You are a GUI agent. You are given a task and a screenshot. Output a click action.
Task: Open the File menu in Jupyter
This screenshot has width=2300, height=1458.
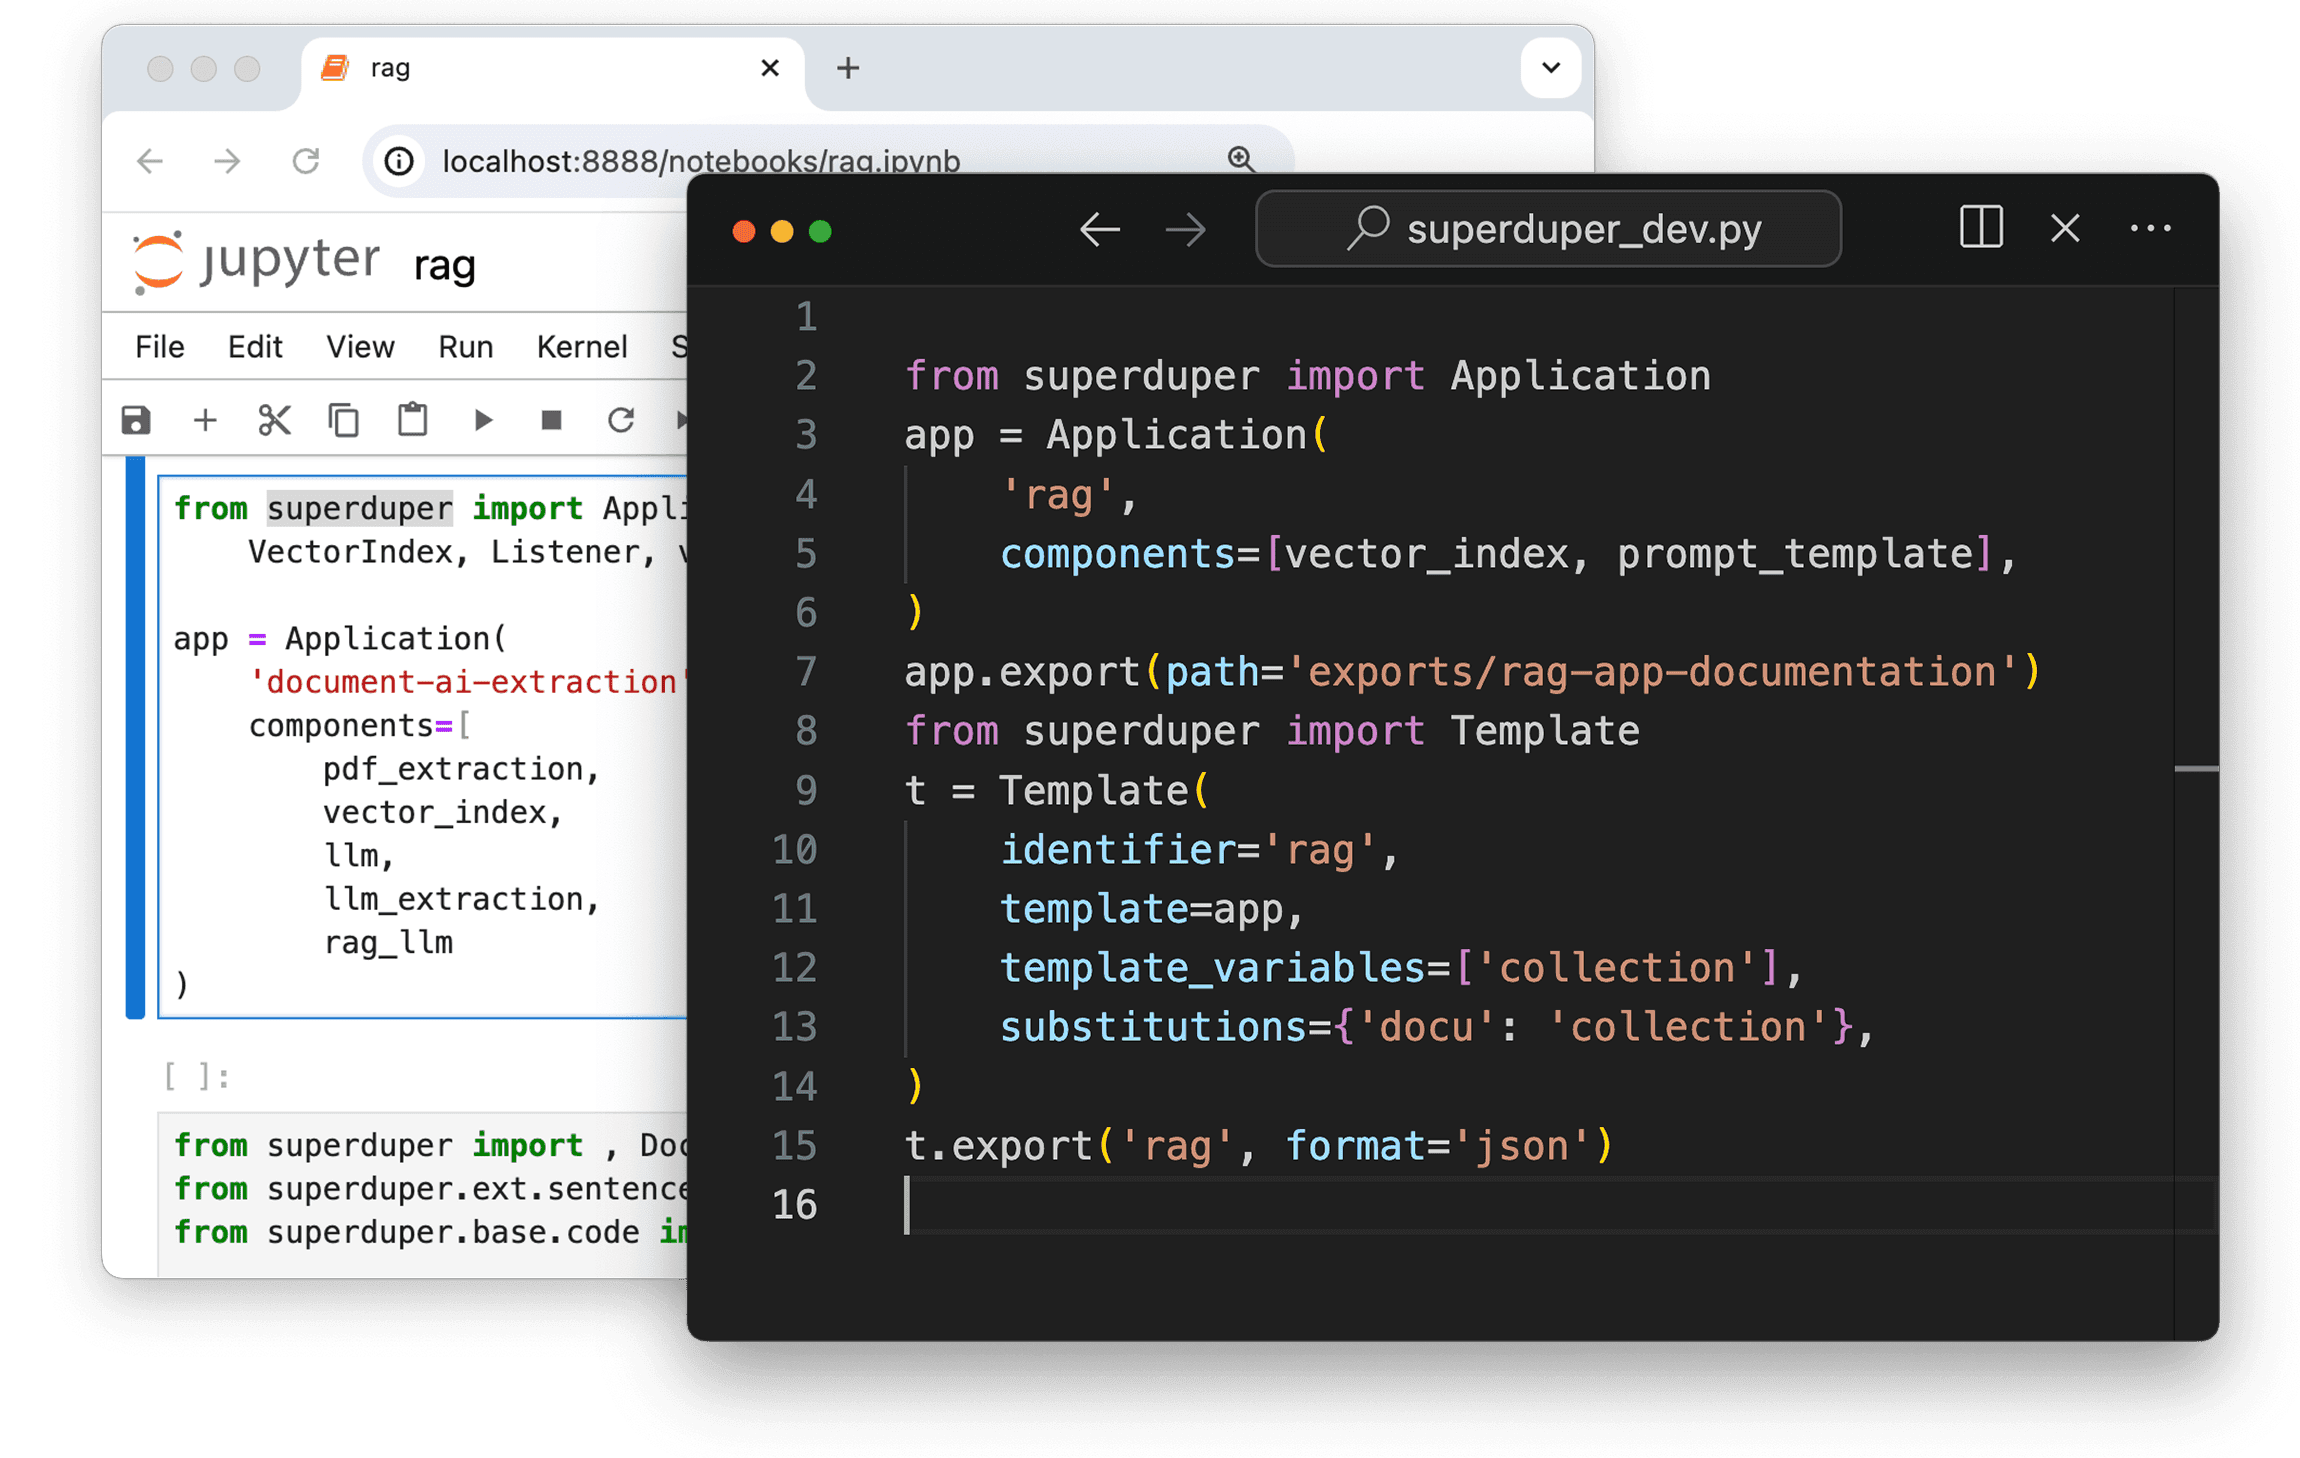click(160, 347)
